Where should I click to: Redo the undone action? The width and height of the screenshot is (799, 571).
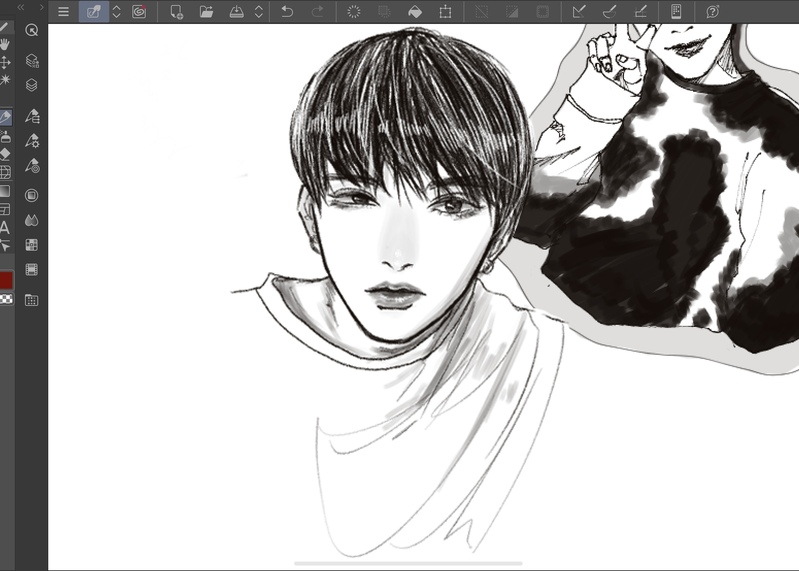(x=317, y=11)
